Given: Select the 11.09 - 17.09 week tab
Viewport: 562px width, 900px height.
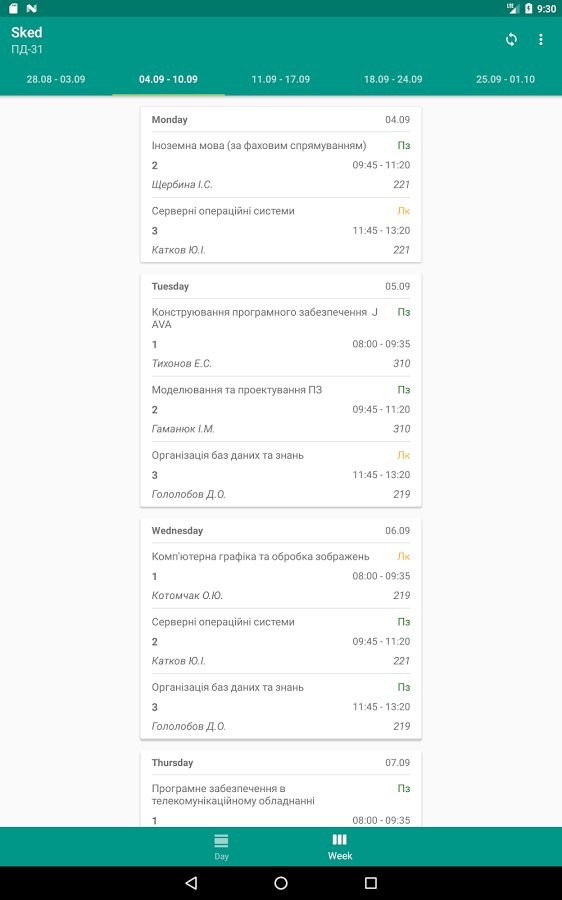Looking at the screenshot, I should click(281, 79).
